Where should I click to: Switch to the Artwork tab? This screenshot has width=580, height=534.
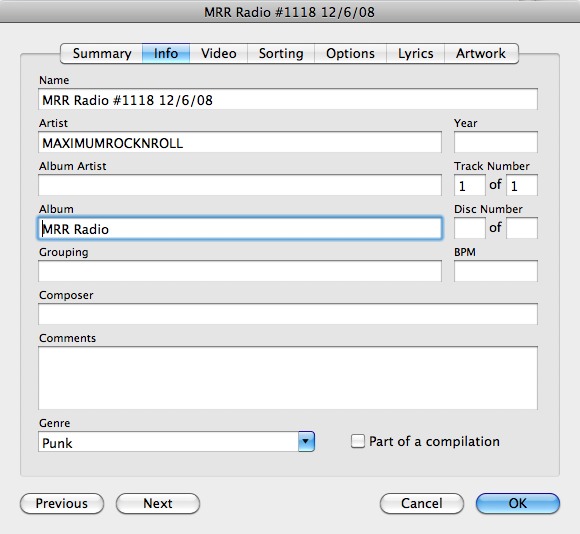point(481,53)
